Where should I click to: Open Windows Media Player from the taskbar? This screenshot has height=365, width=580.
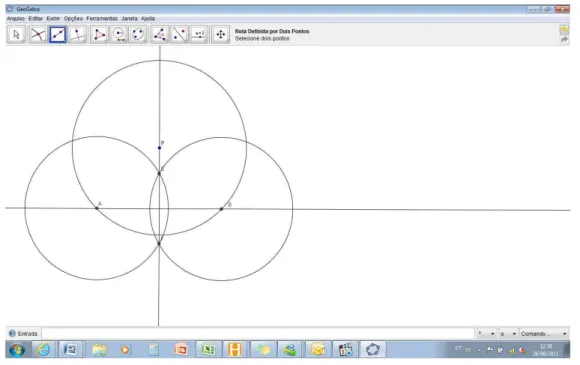pos(125,349)
